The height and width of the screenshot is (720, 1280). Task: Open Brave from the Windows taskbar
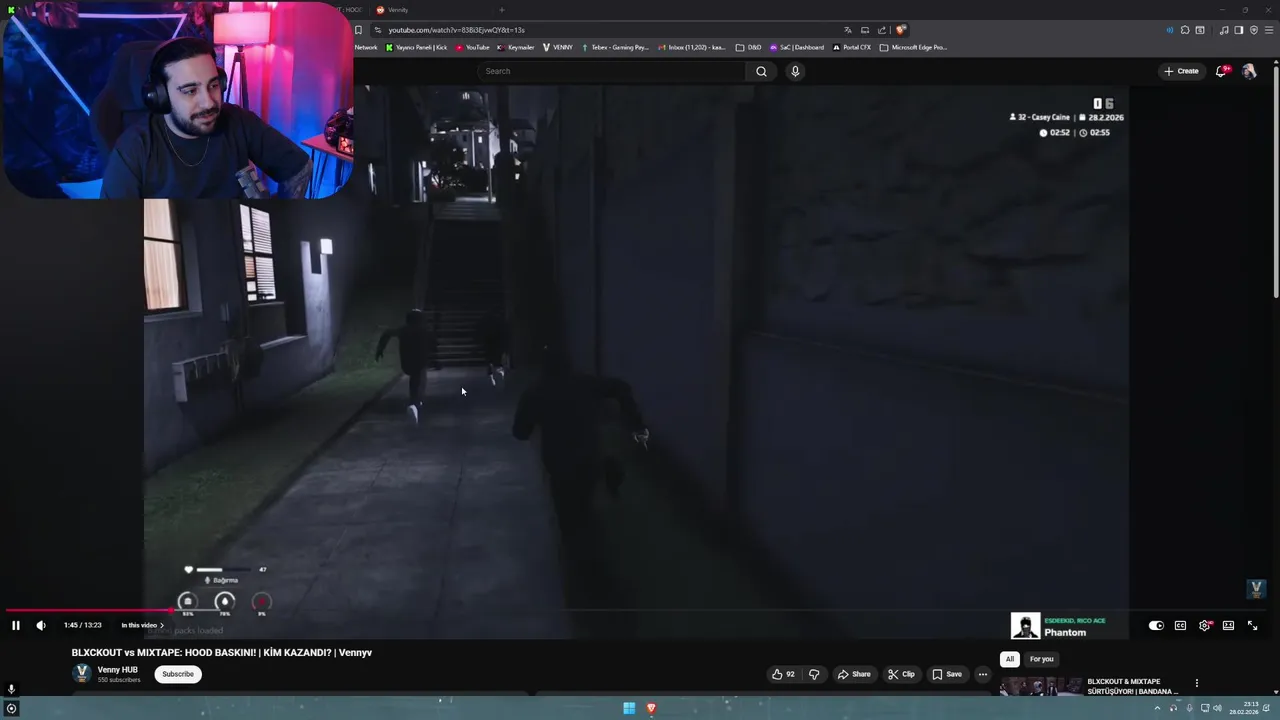coord(651,708)
